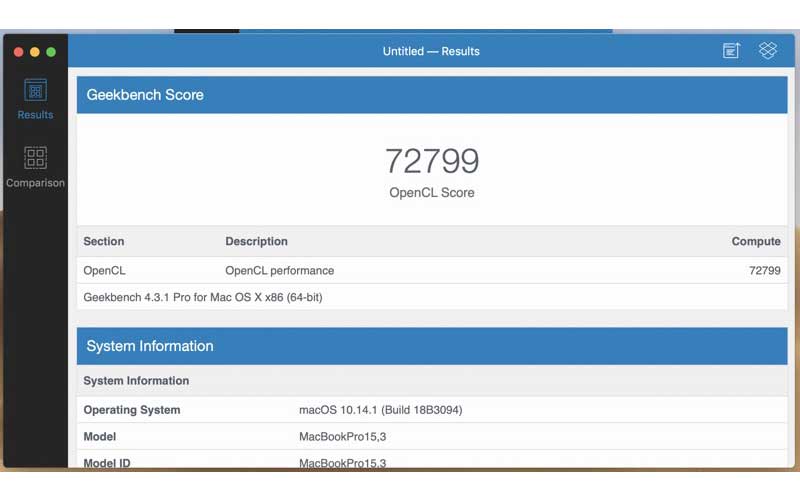Select the 'OpenCL performance' description cell
Image resolution: width=800 pixels, height=501 pixels.
click(x=279, y=270)
